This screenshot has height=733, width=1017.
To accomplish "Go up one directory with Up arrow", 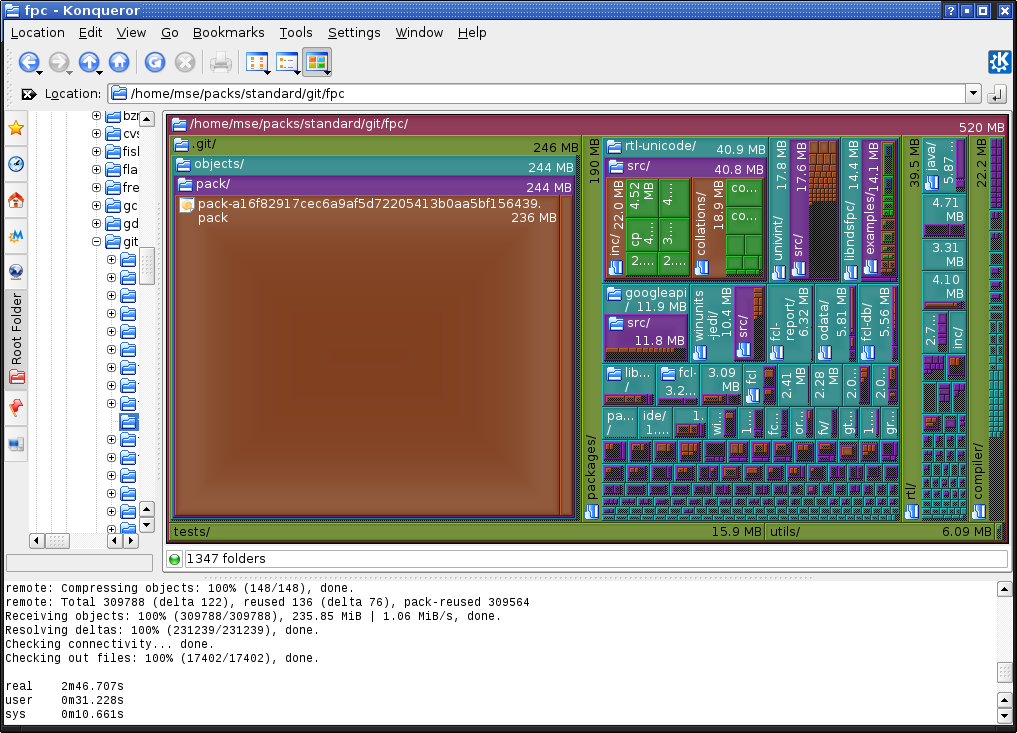I will pyautogui.click(x=89, y=63).
